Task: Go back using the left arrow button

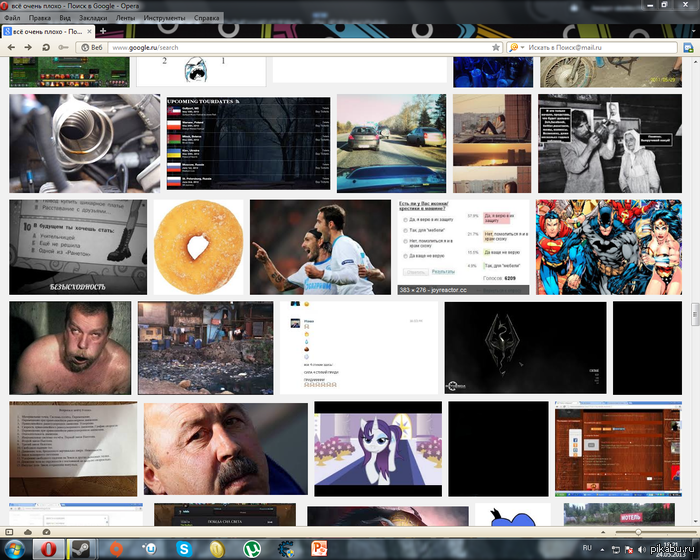Action: coord(12,47)
